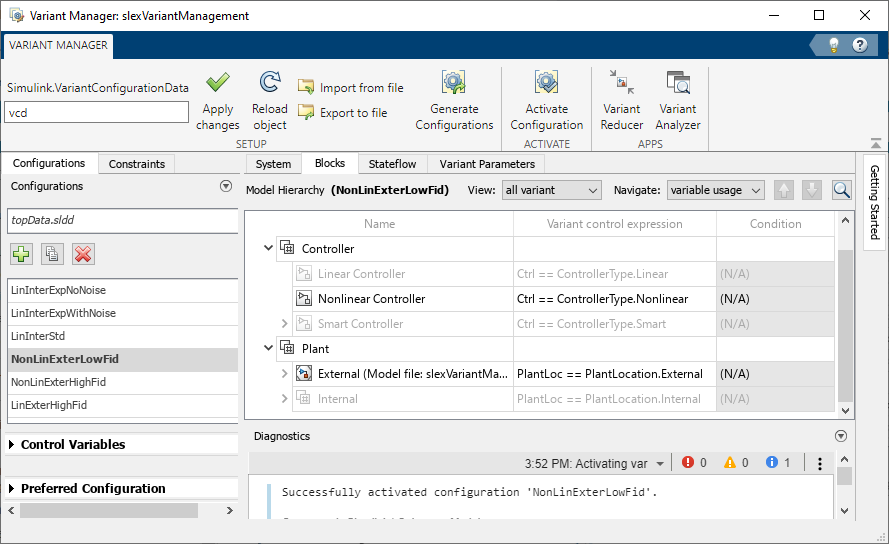The image size is (889, 544).
Task: Open Help via question mark icon
Action: click(x=860, y=45)
